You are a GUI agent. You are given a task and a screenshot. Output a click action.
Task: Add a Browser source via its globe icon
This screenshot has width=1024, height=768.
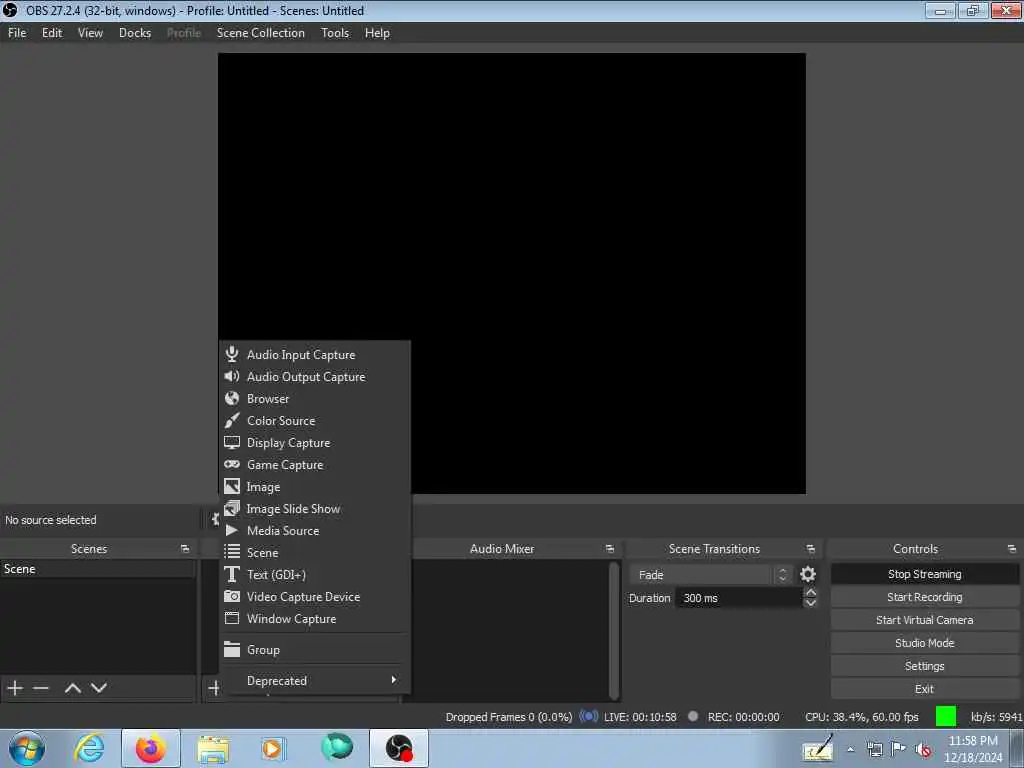(232, 398)
